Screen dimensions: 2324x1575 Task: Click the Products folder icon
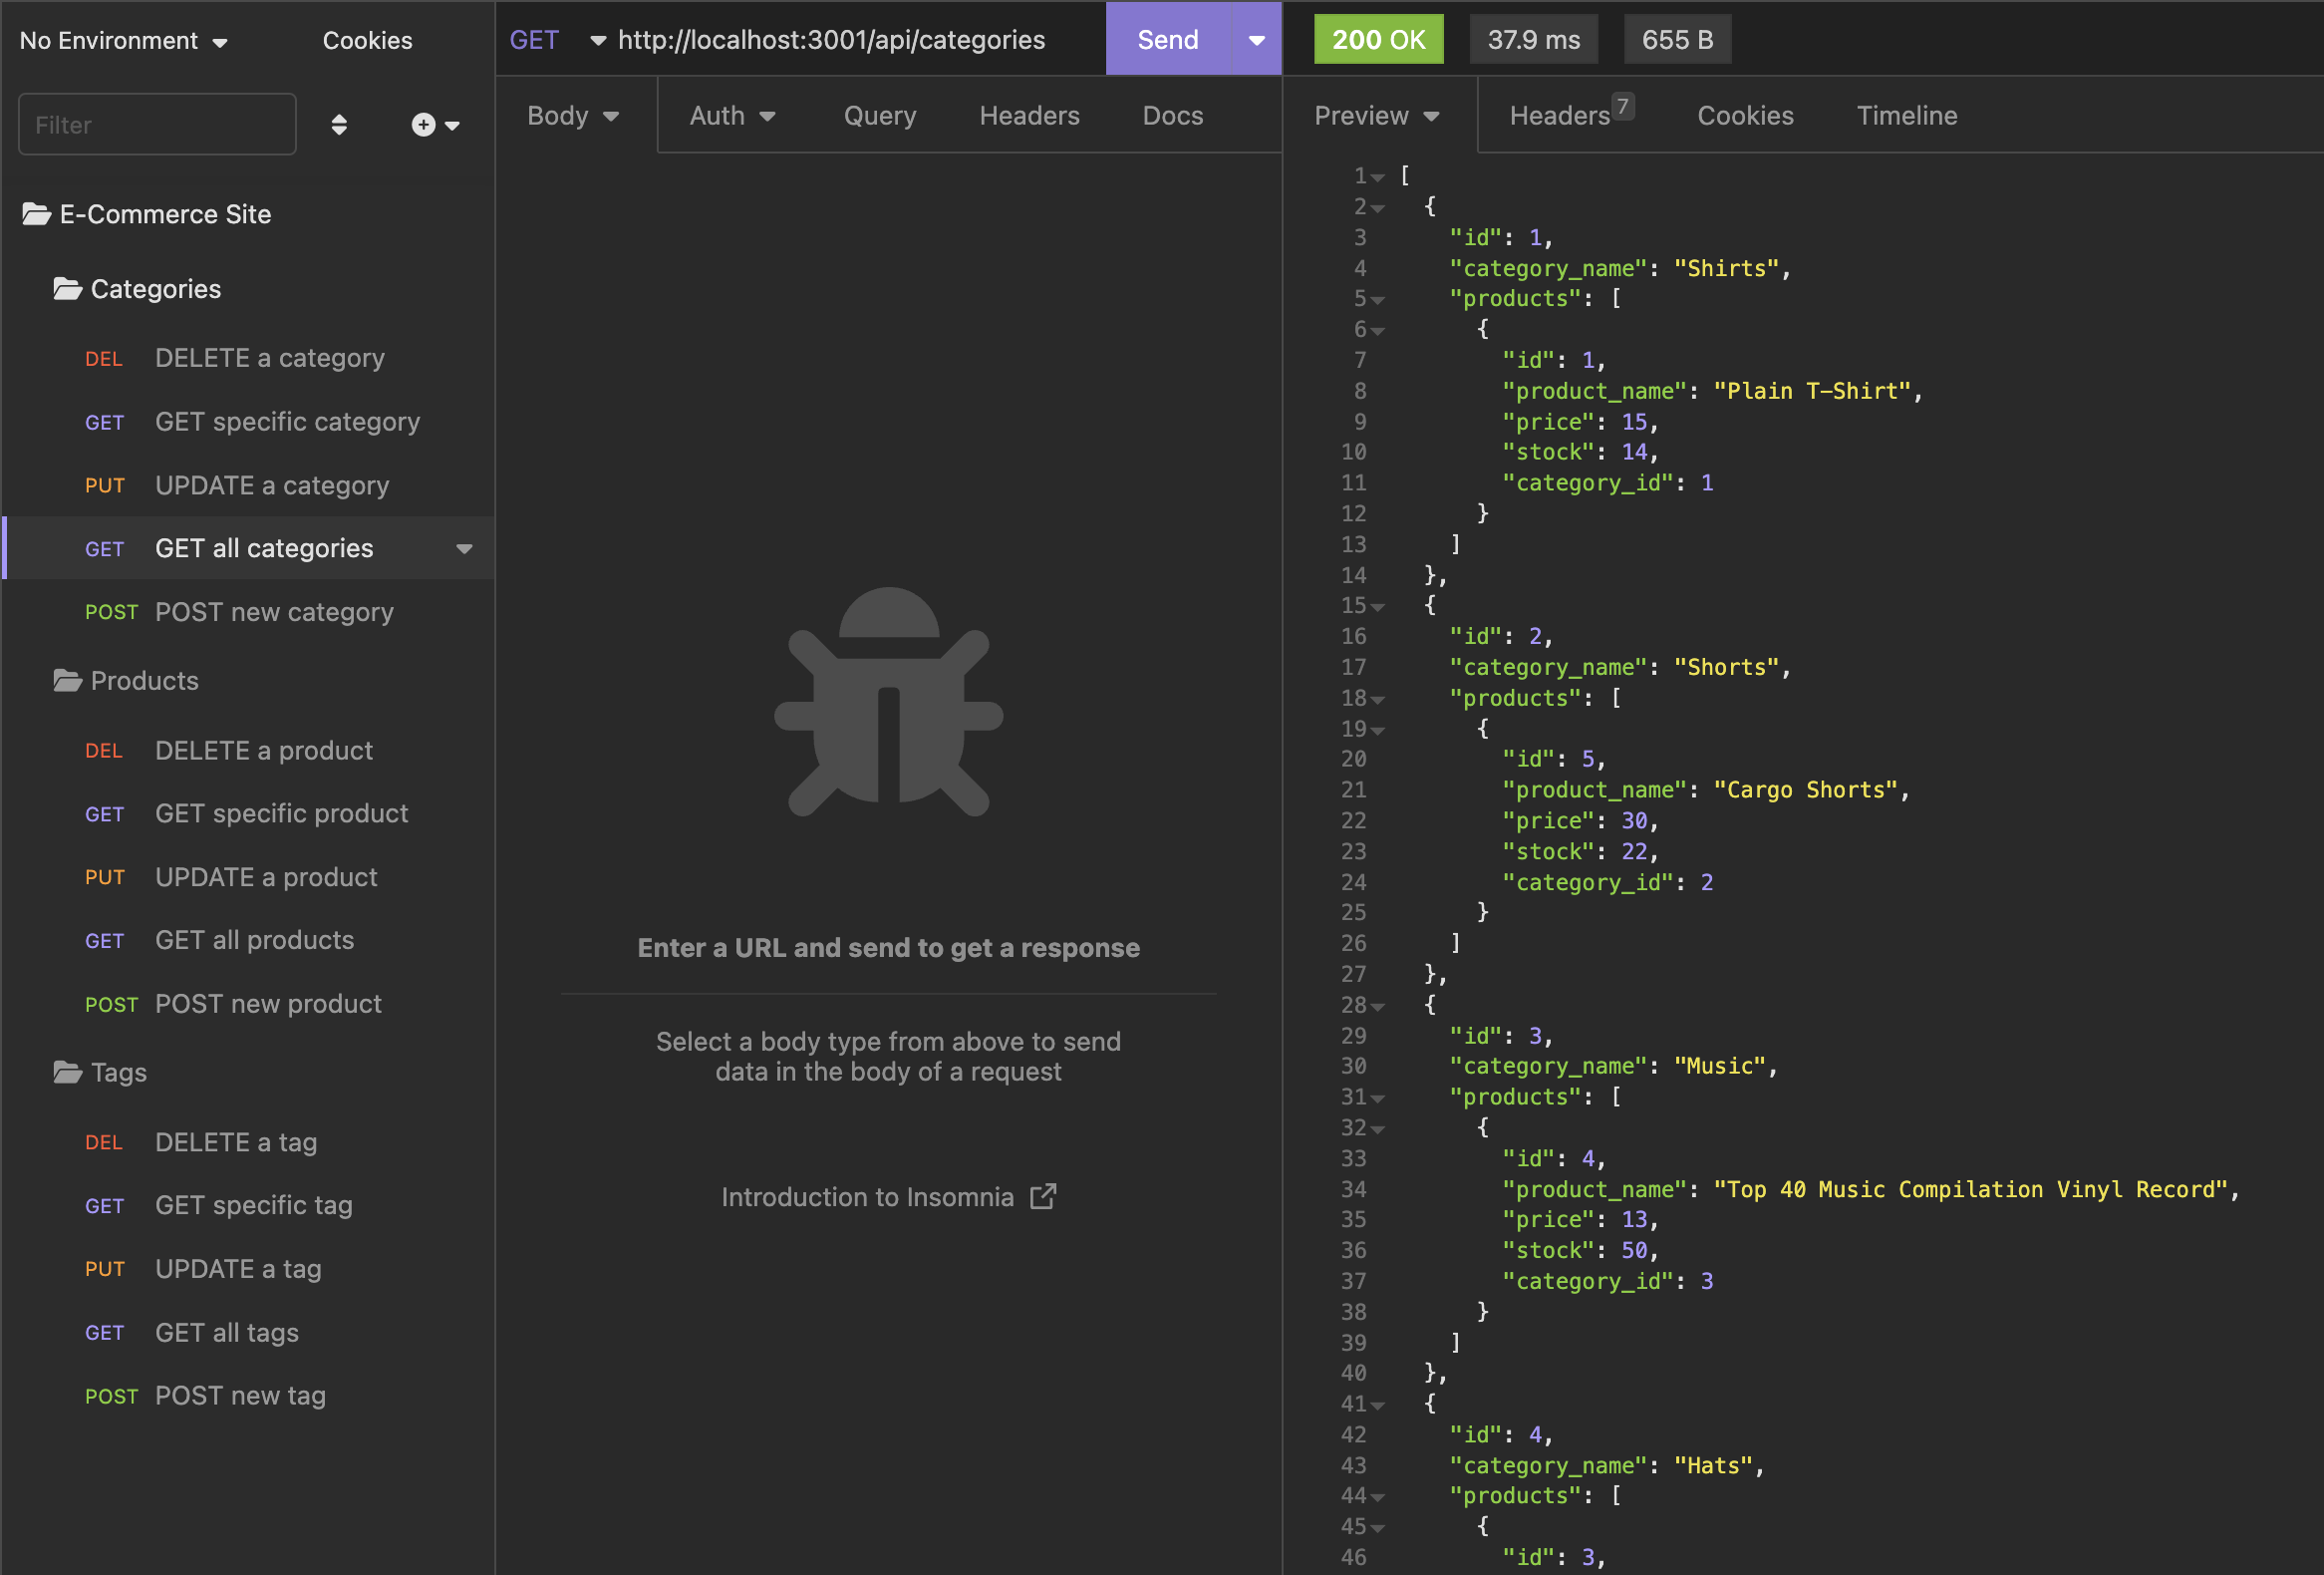66,680
